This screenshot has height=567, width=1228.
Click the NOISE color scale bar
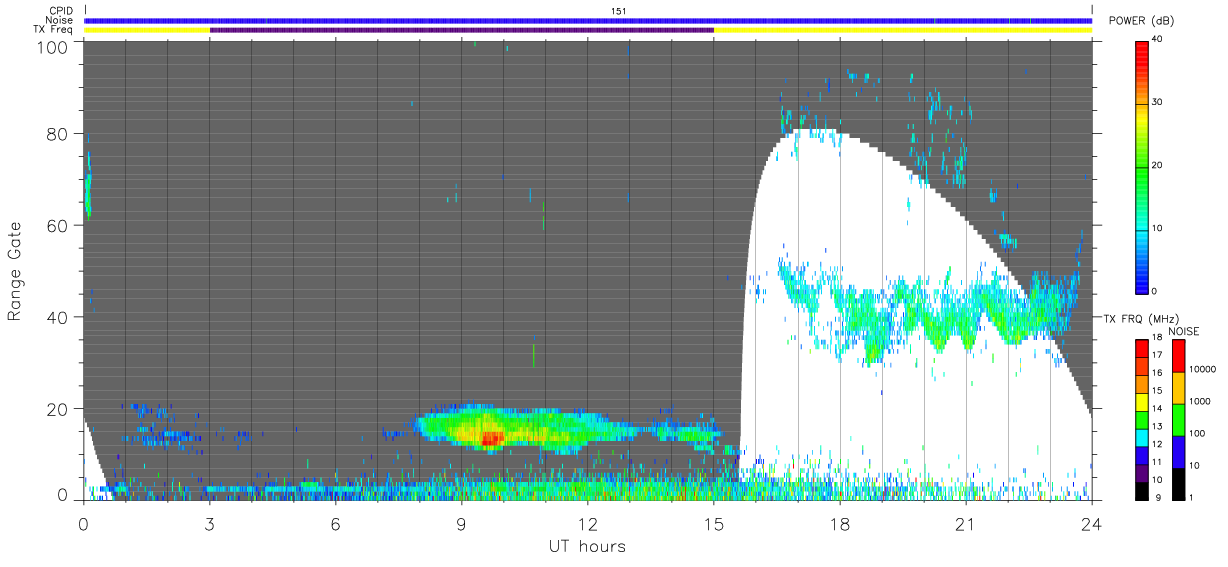click(x=1178, y=418)
